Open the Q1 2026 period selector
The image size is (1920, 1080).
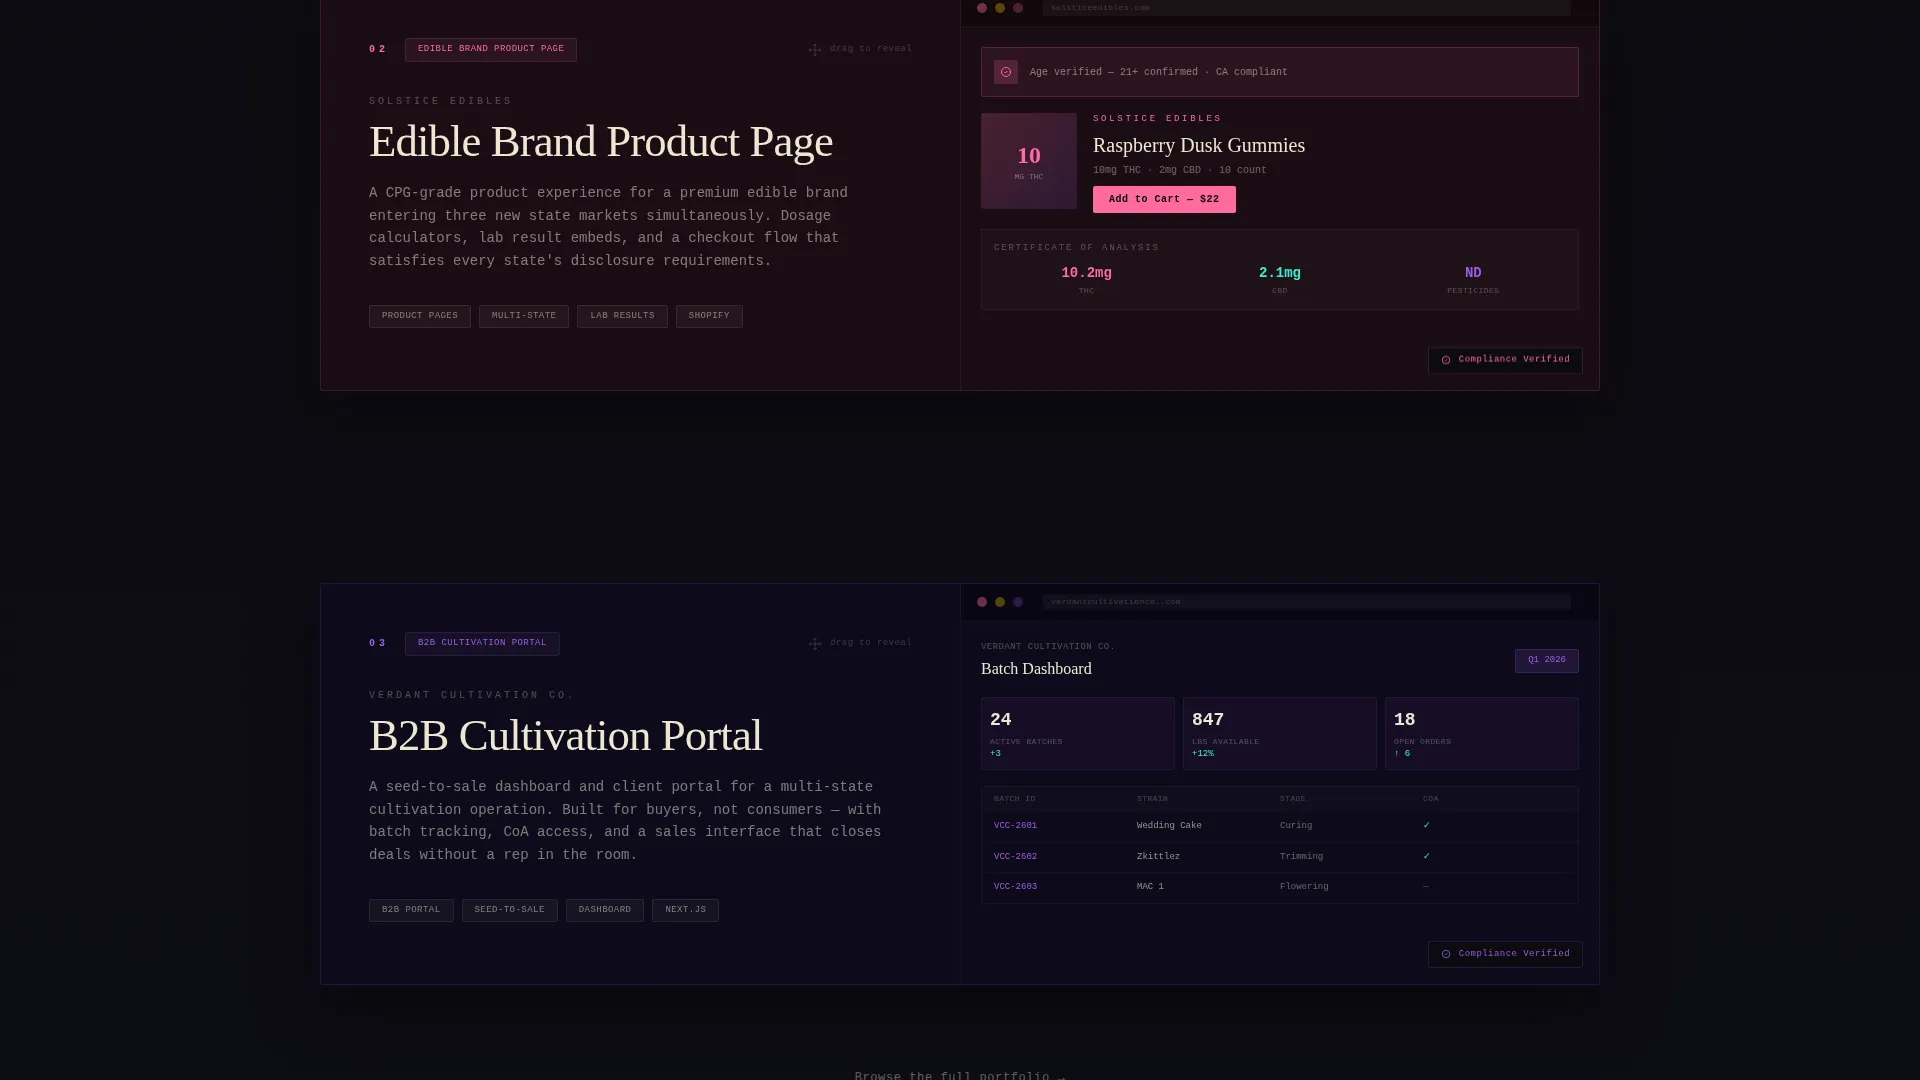(1547, 661)
